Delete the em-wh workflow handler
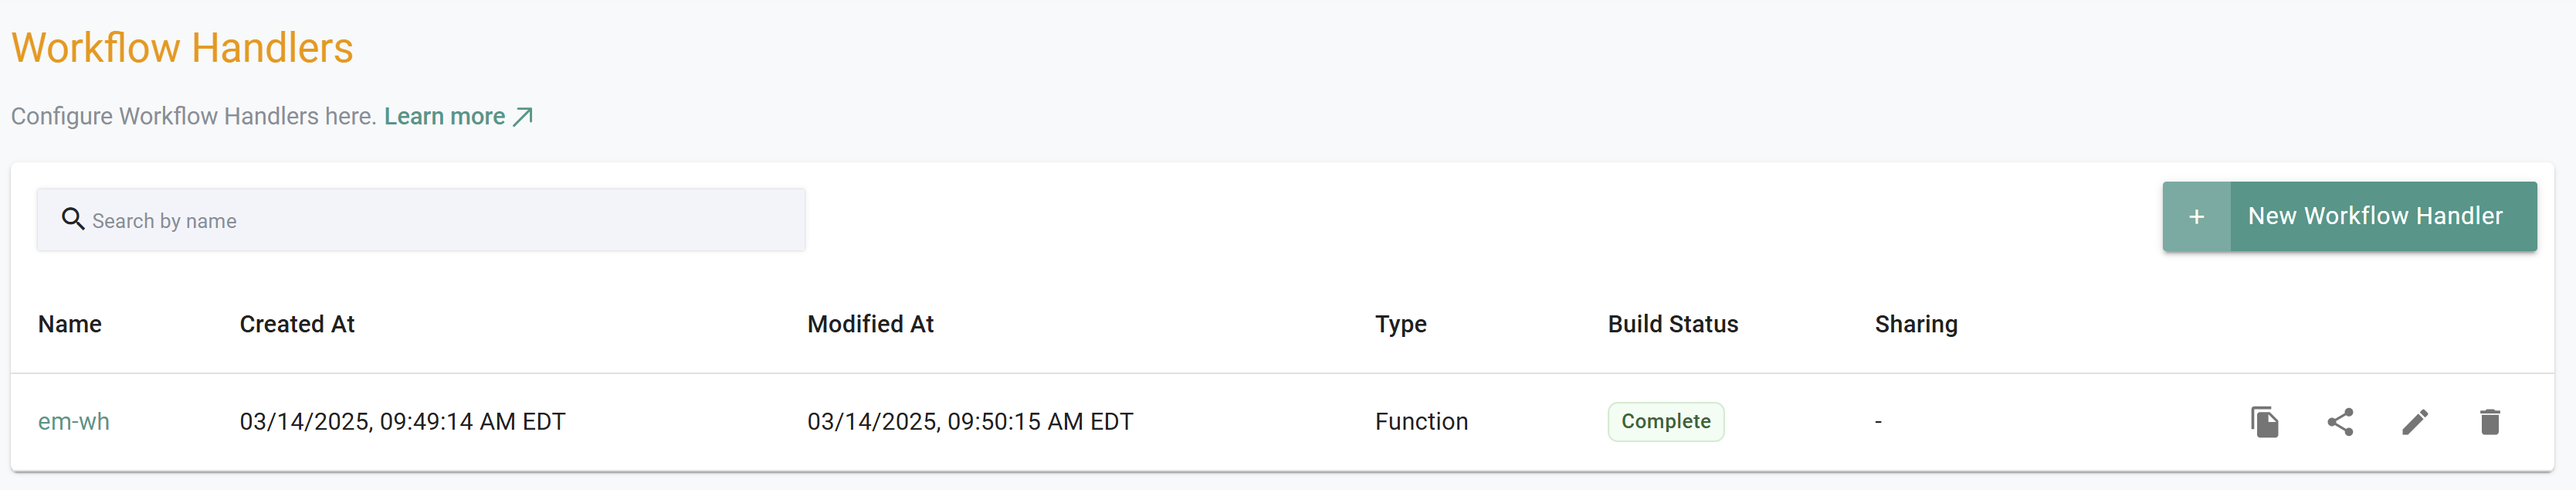Viewport: 2576px width, 490px height. coord(2489,422)
